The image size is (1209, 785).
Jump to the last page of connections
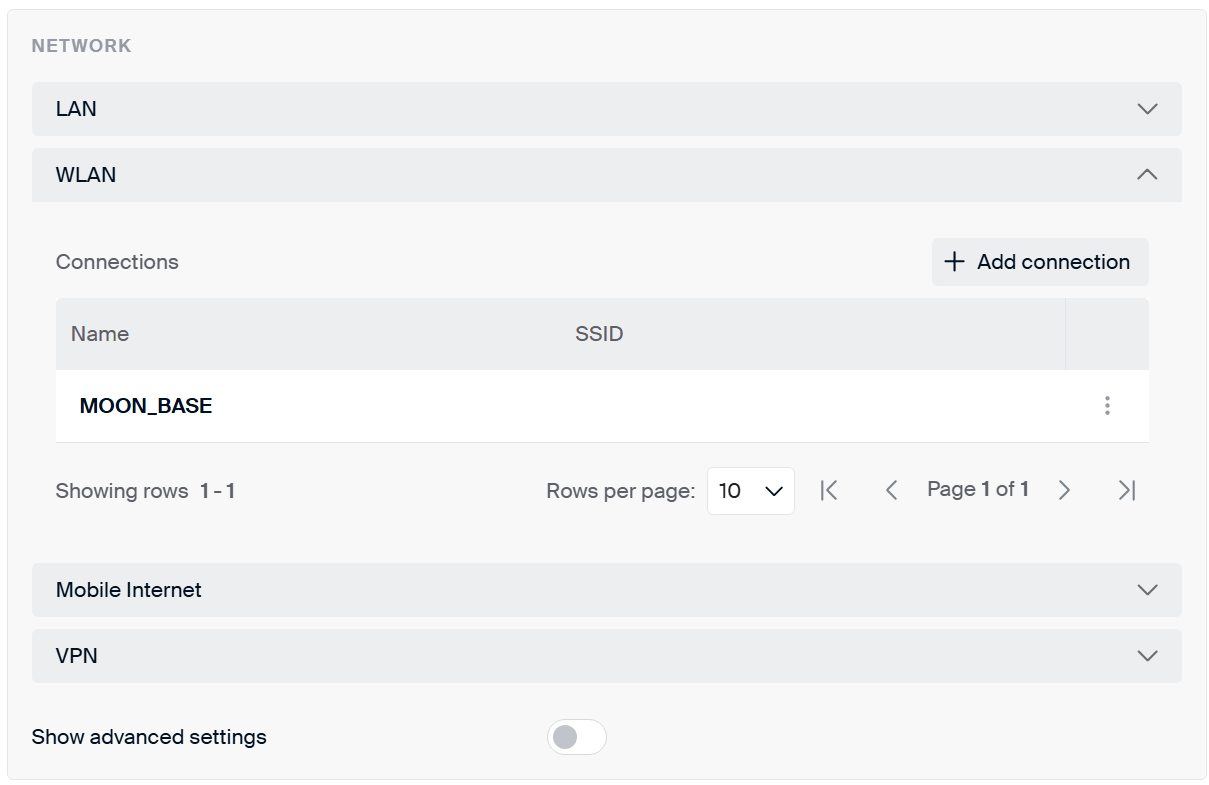click(x=1127, y=490)
